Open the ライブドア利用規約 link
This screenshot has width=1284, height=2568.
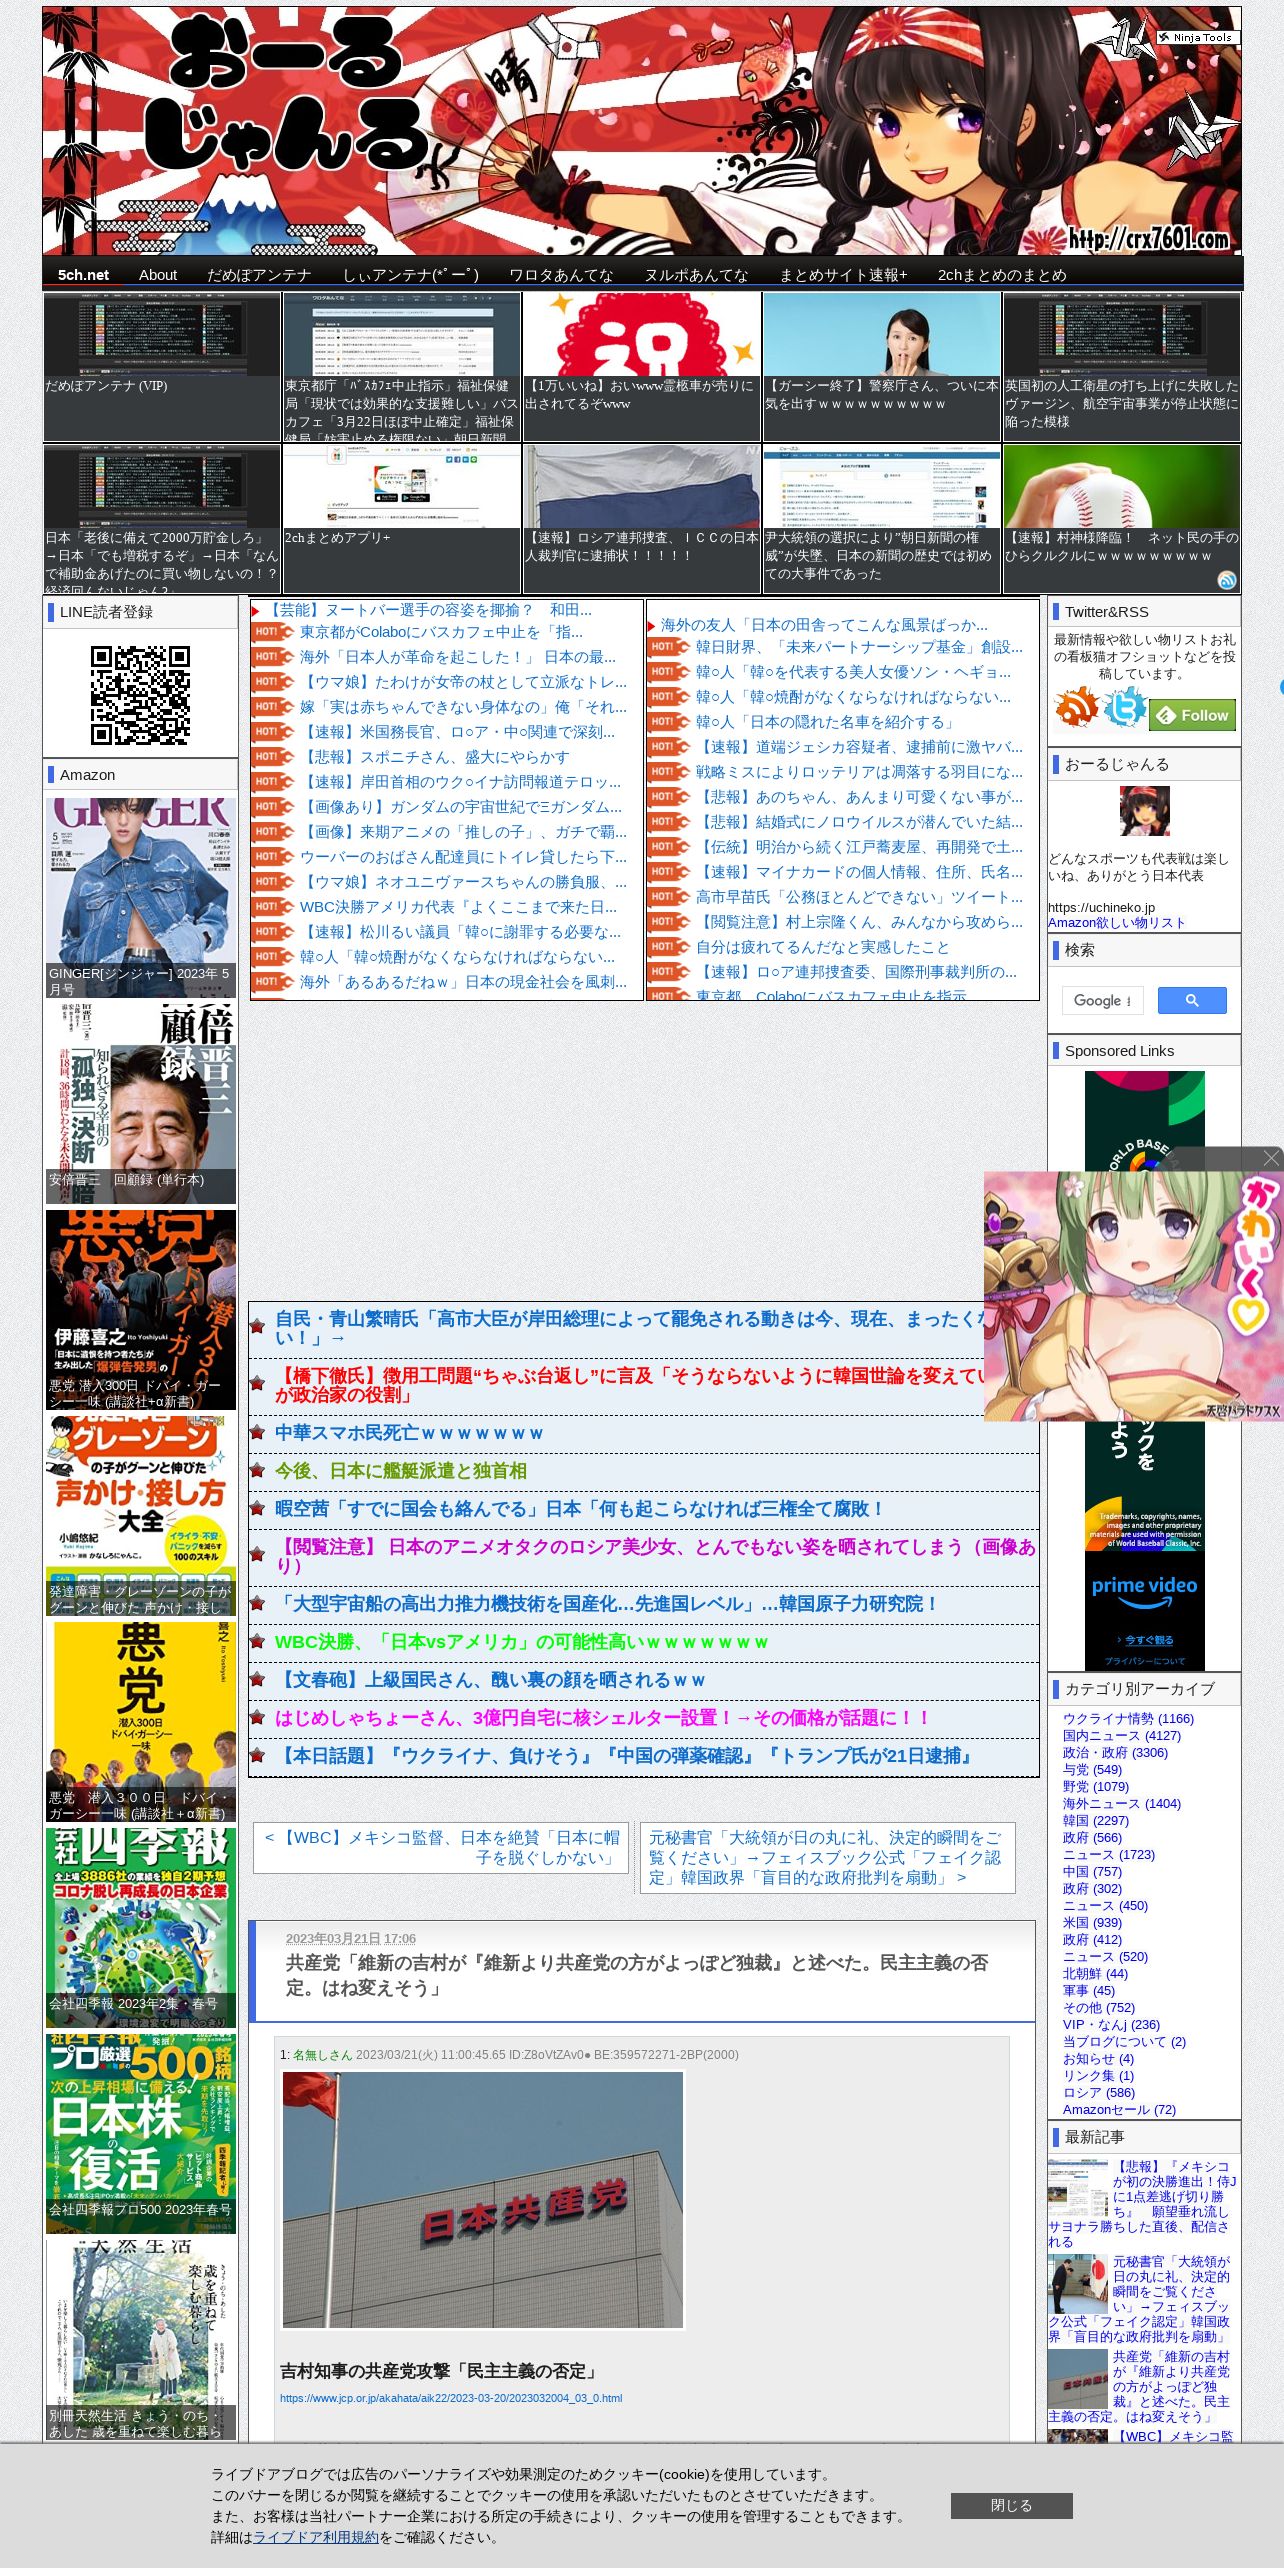316,2537
